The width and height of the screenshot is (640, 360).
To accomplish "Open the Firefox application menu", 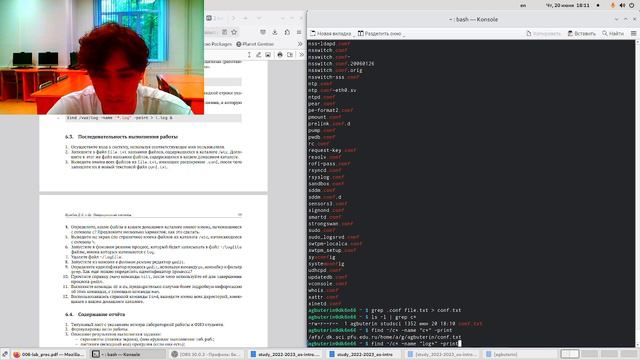I will [x=299, y=32].
